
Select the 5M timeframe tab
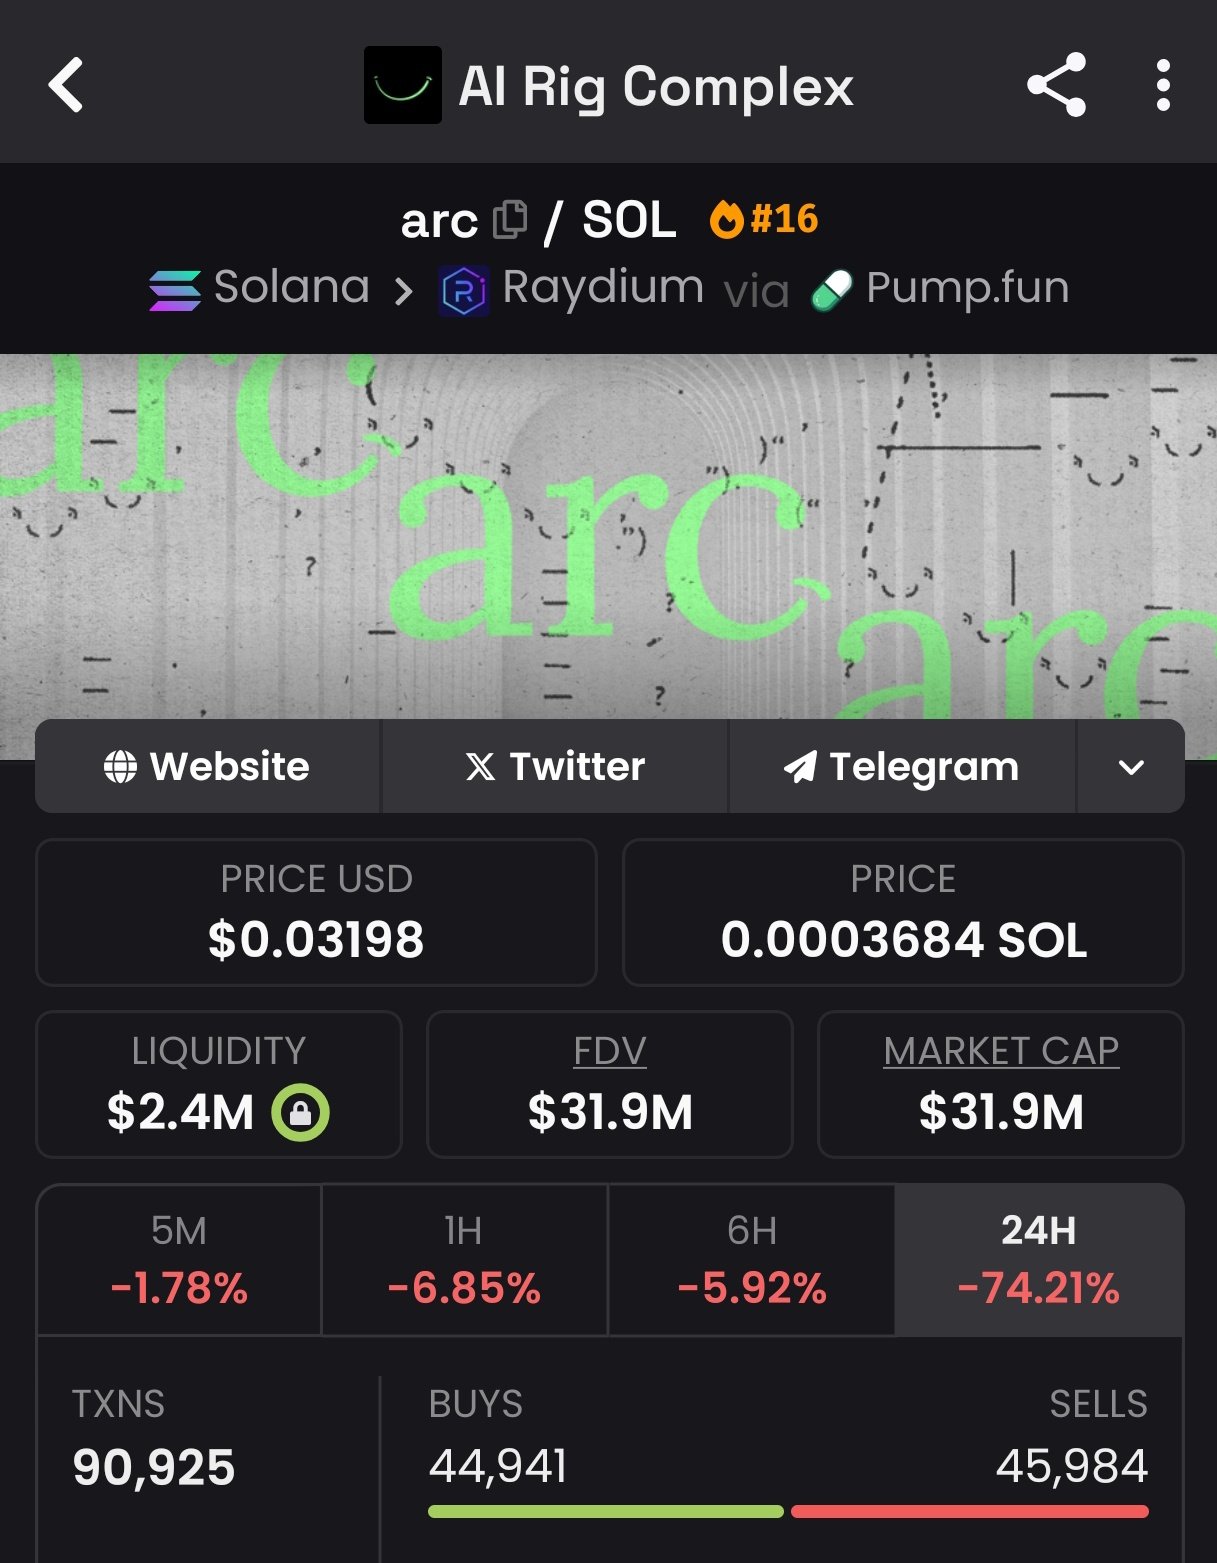[x=179, y=1260]
